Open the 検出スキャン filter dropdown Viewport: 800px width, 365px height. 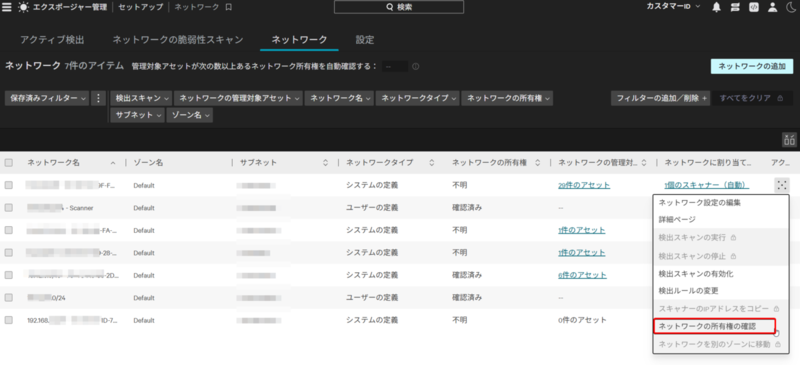[141, 98]
